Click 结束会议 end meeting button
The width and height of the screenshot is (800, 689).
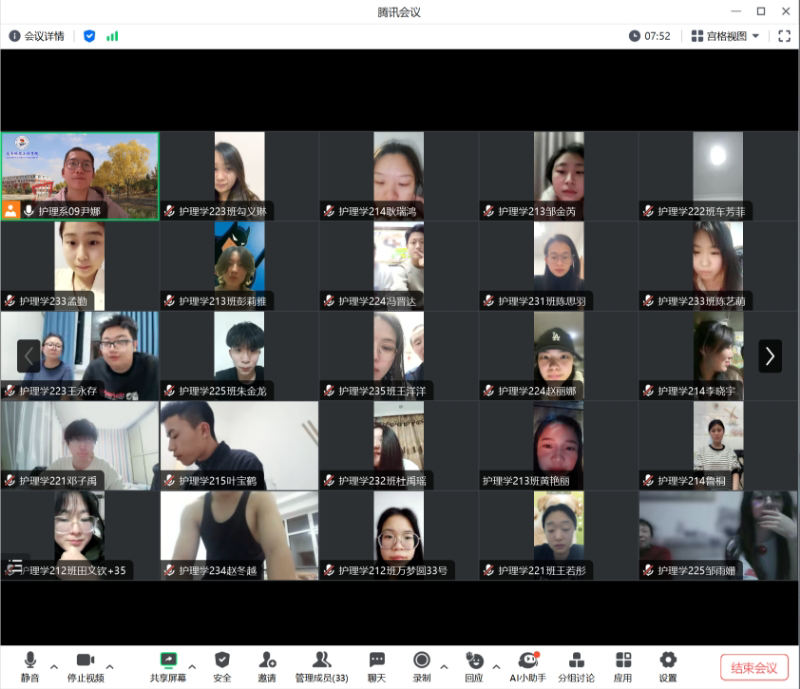754,668
